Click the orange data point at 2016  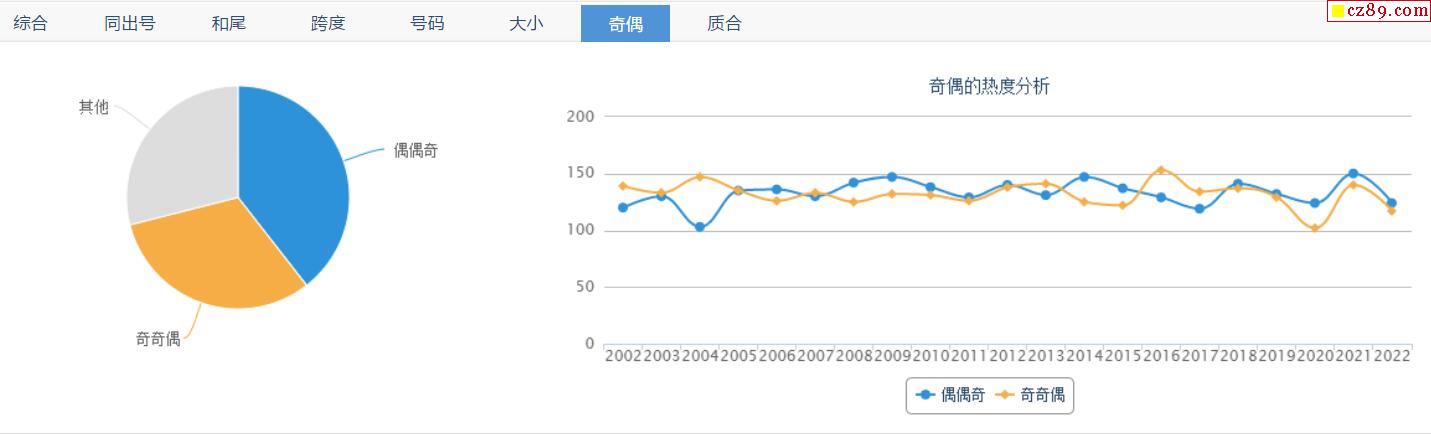(1160, 170)
